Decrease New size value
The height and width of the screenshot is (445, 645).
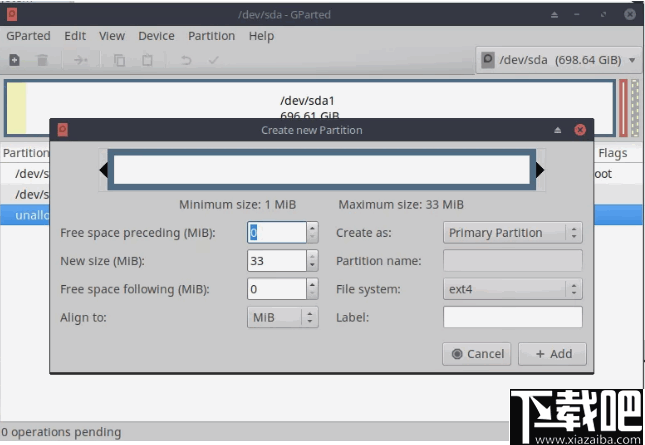313,266
